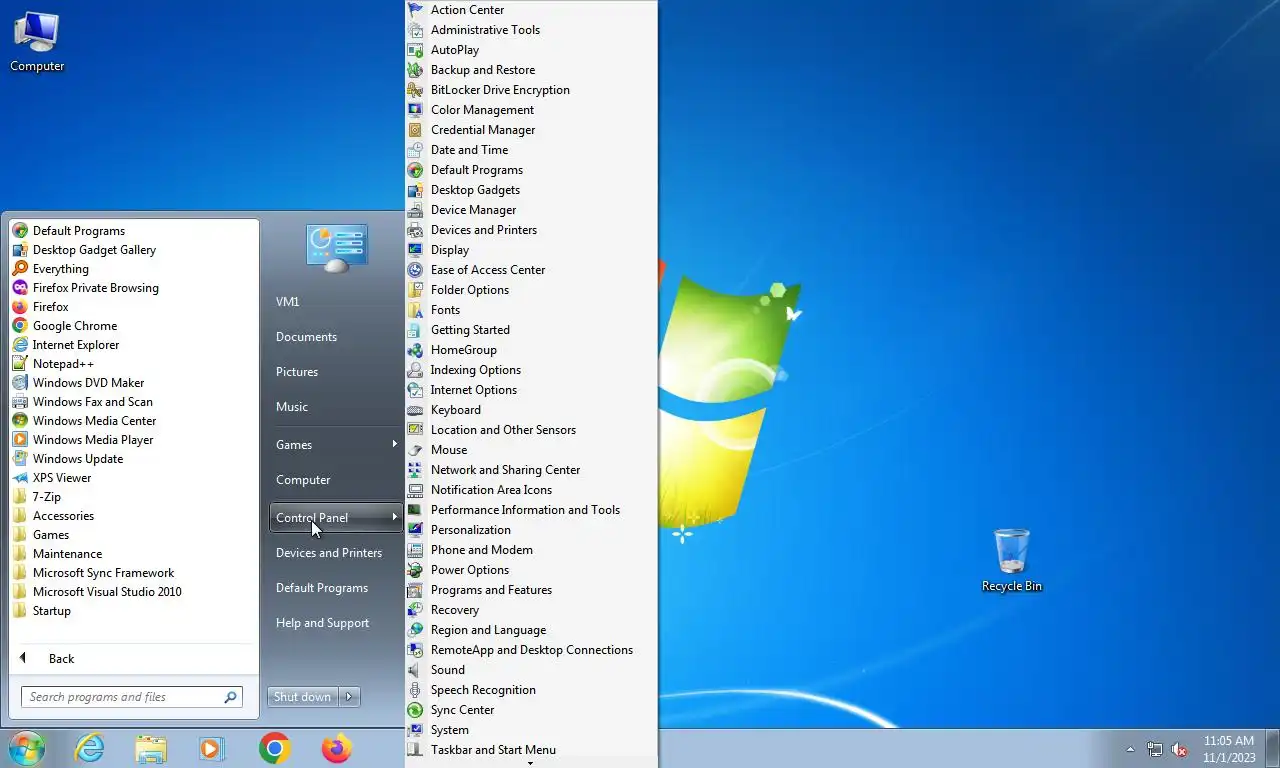The height and width of the screenshot is (768, 1280).
Task: Launch Google Chrome from programs list
Action: tap(134, 326)
